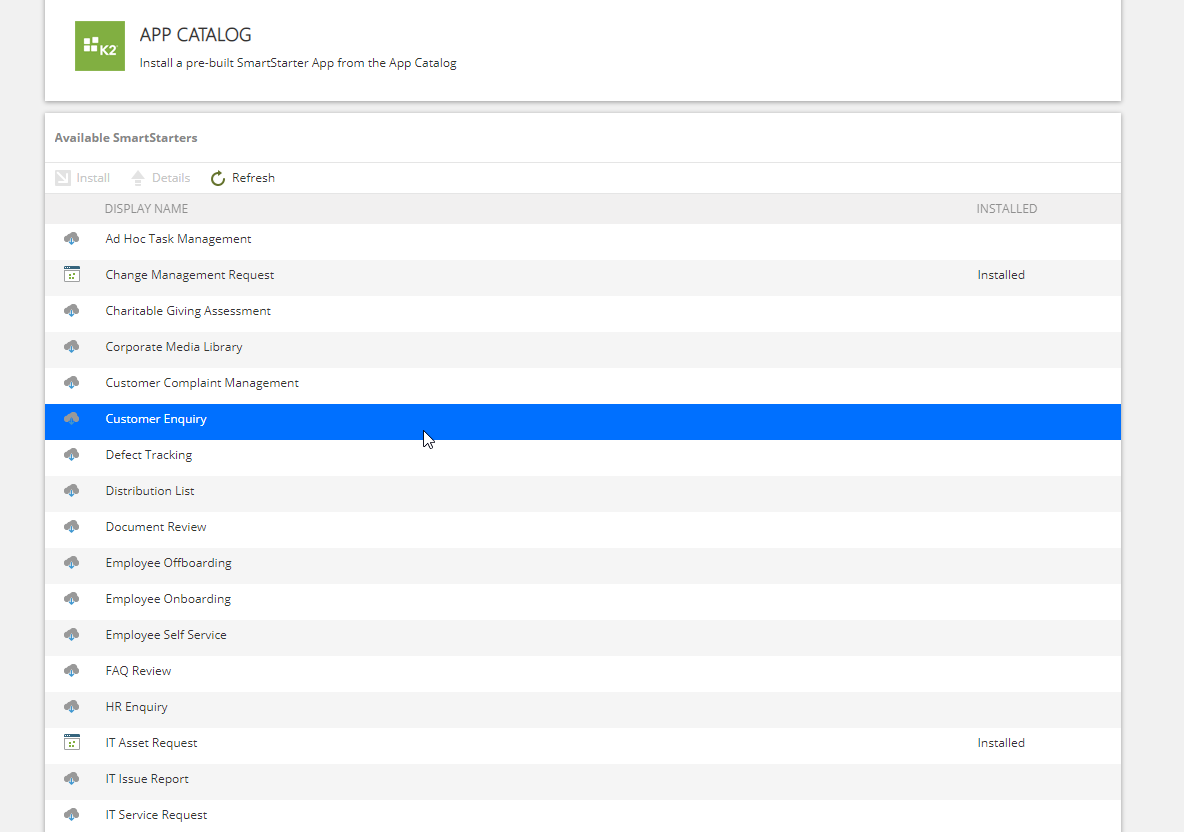Image resolution: width=1184 pixels, height=832 pixels.
Task: Select IT Issue Report entry
Action: coord(583,781)
